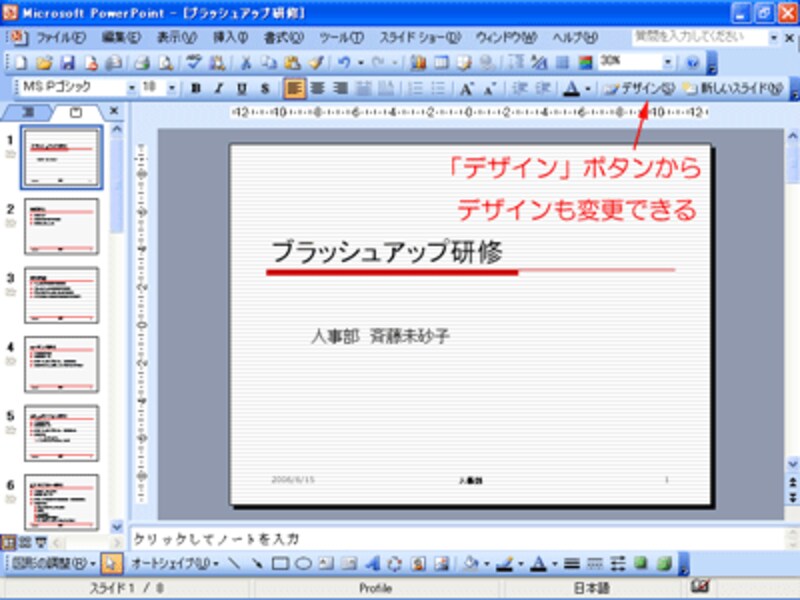Screen dimensions: 800x600
Task: Increase the font size
Action: [x=465, y=89]
